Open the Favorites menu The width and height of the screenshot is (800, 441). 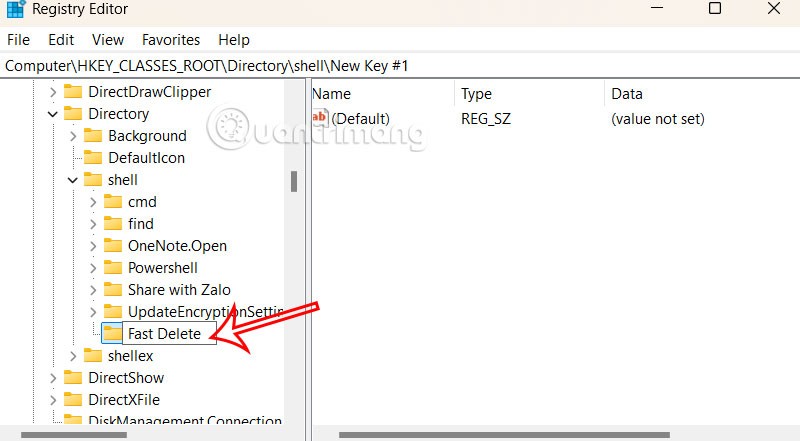171,40
